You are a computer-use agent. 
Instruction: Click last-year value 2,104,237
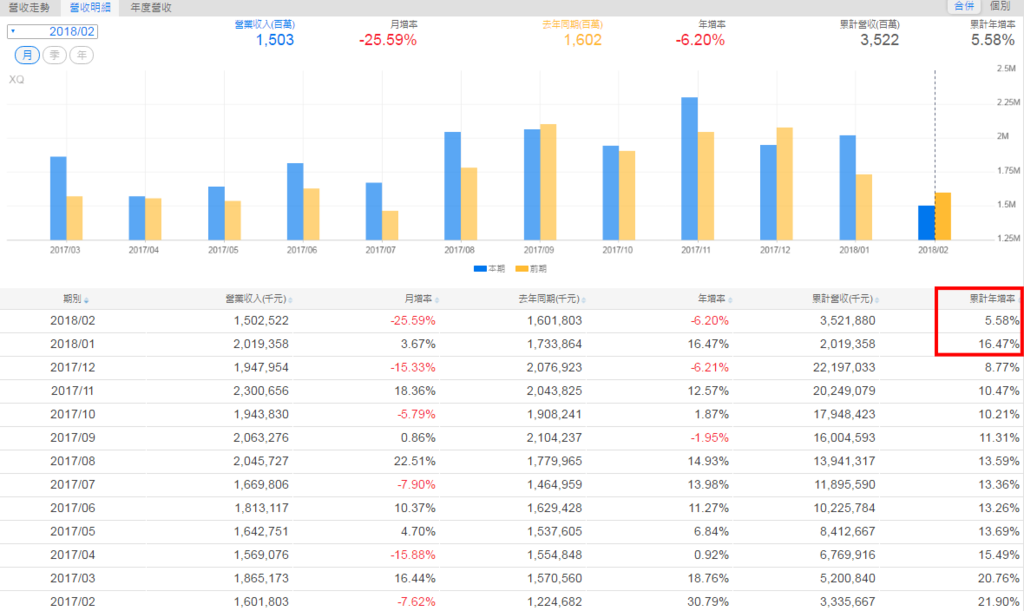[554, 438]
